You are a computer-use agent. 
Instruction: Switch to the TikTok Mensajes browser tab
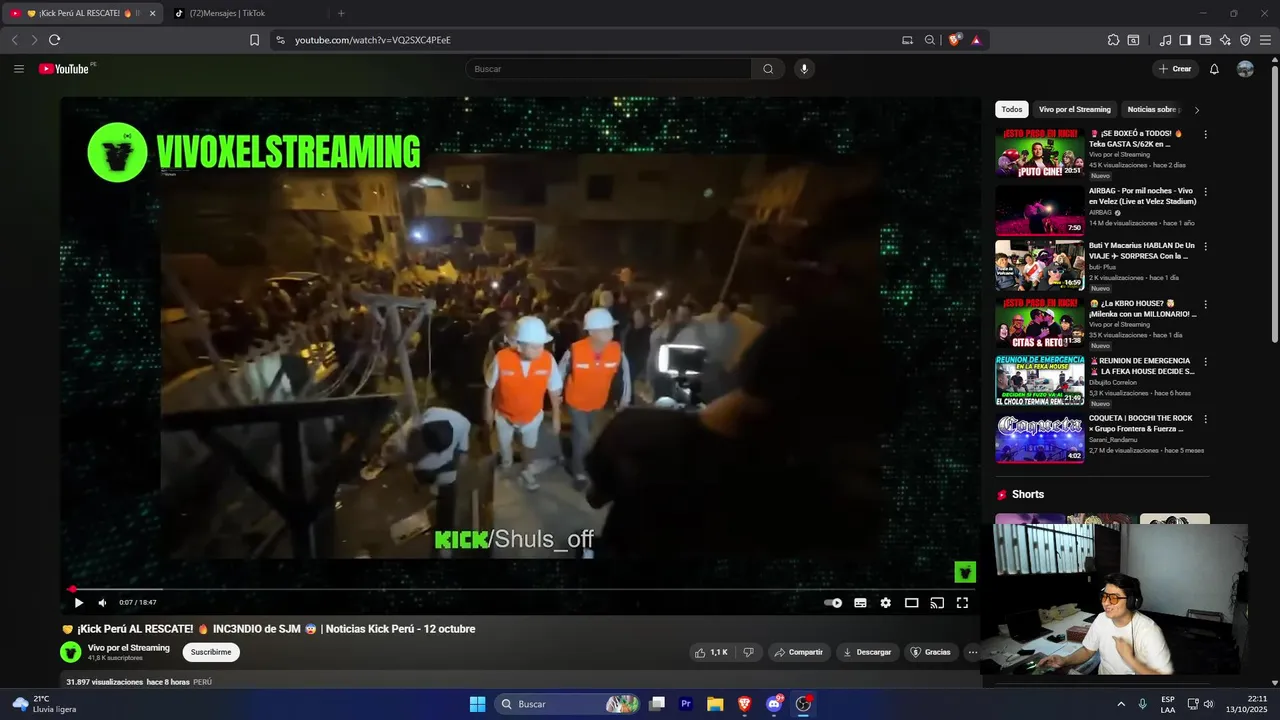(x=244, y=13)
